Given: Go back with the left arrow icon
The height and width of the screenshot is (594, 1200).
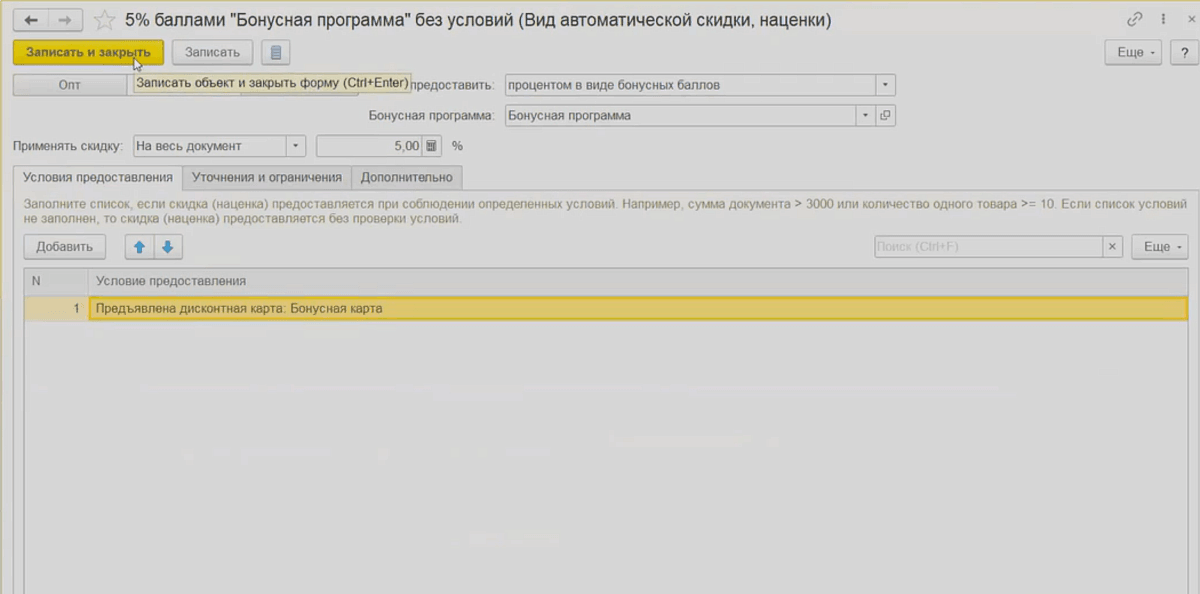Looking at the screenshot, I should pyautogui.click(x=31, y=20).
